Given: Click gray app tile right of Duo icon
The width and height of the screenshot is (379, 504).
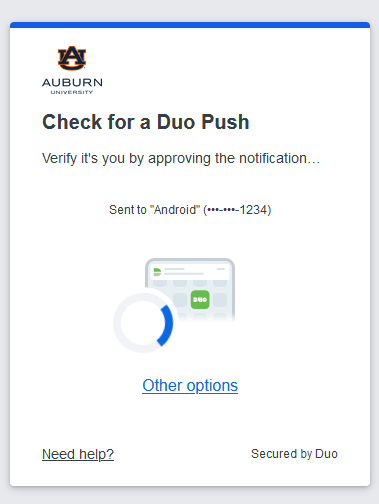Looking at the screenshot, I should [x=220, y=299].
